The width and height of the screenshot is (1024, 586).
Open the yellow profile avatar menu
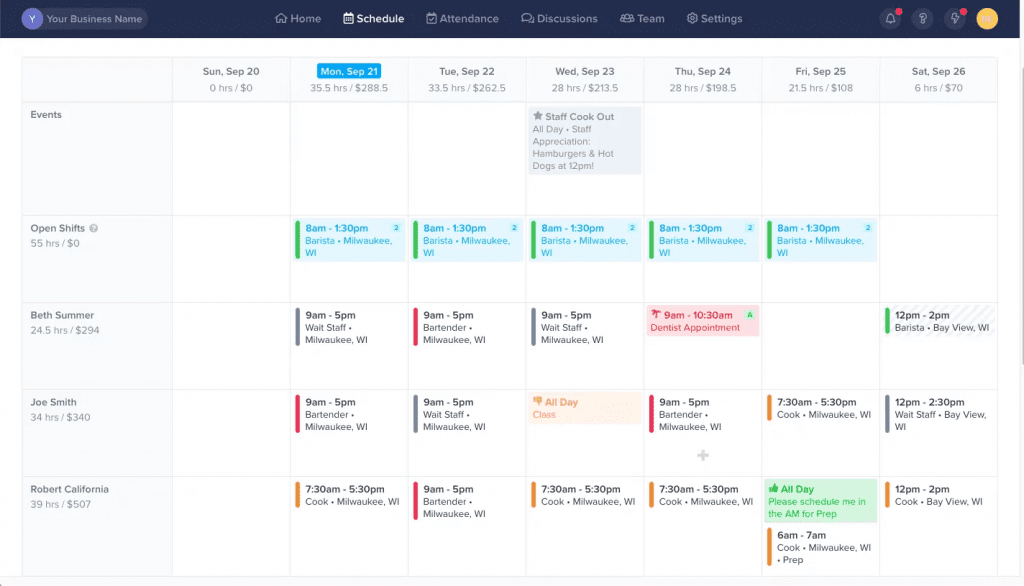[988, 17]
